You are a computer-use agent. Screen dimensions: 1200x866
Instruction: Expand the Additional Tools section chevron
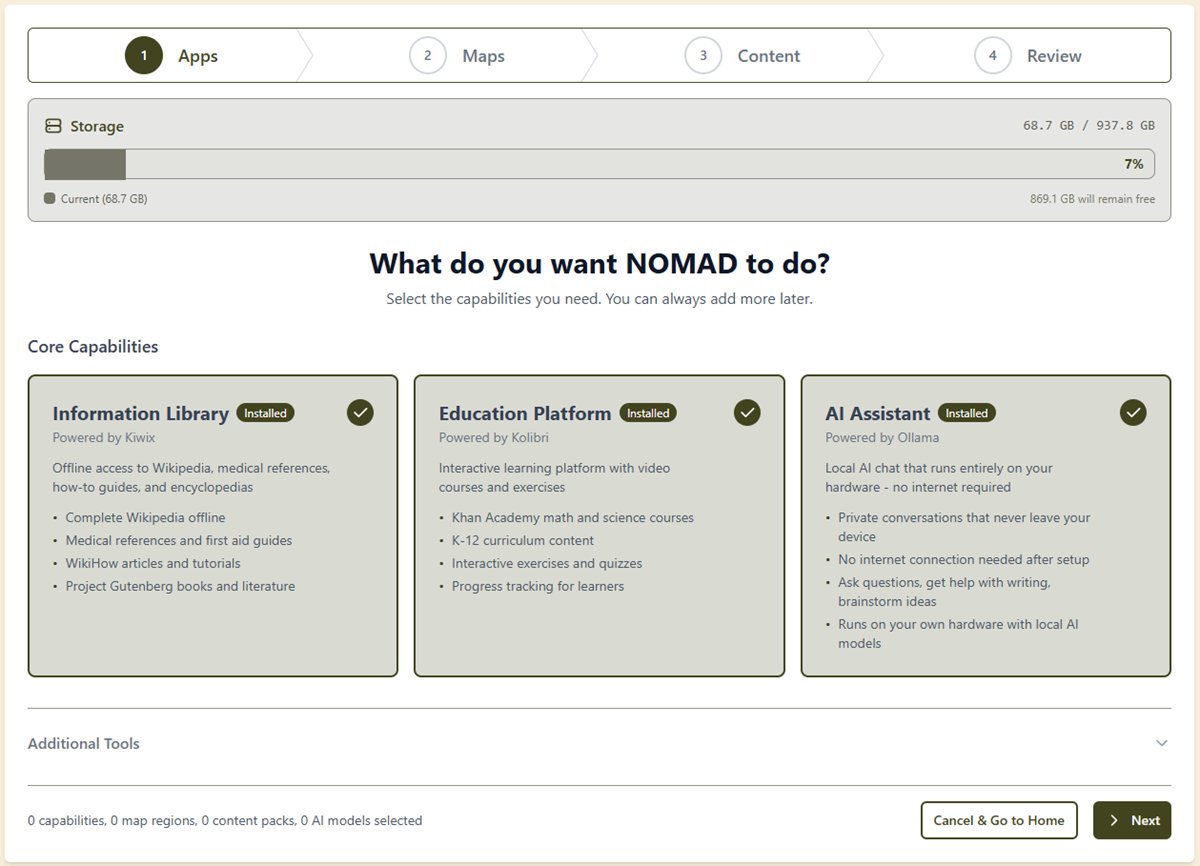click(1160, 743)
